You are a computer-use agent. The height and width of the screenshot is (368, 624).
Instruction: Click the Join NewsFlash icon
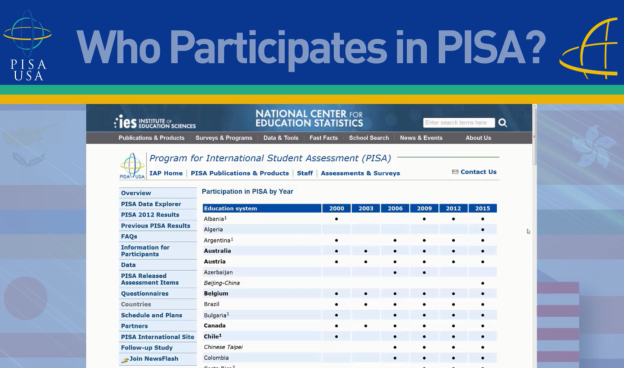[x=125, y=359]
